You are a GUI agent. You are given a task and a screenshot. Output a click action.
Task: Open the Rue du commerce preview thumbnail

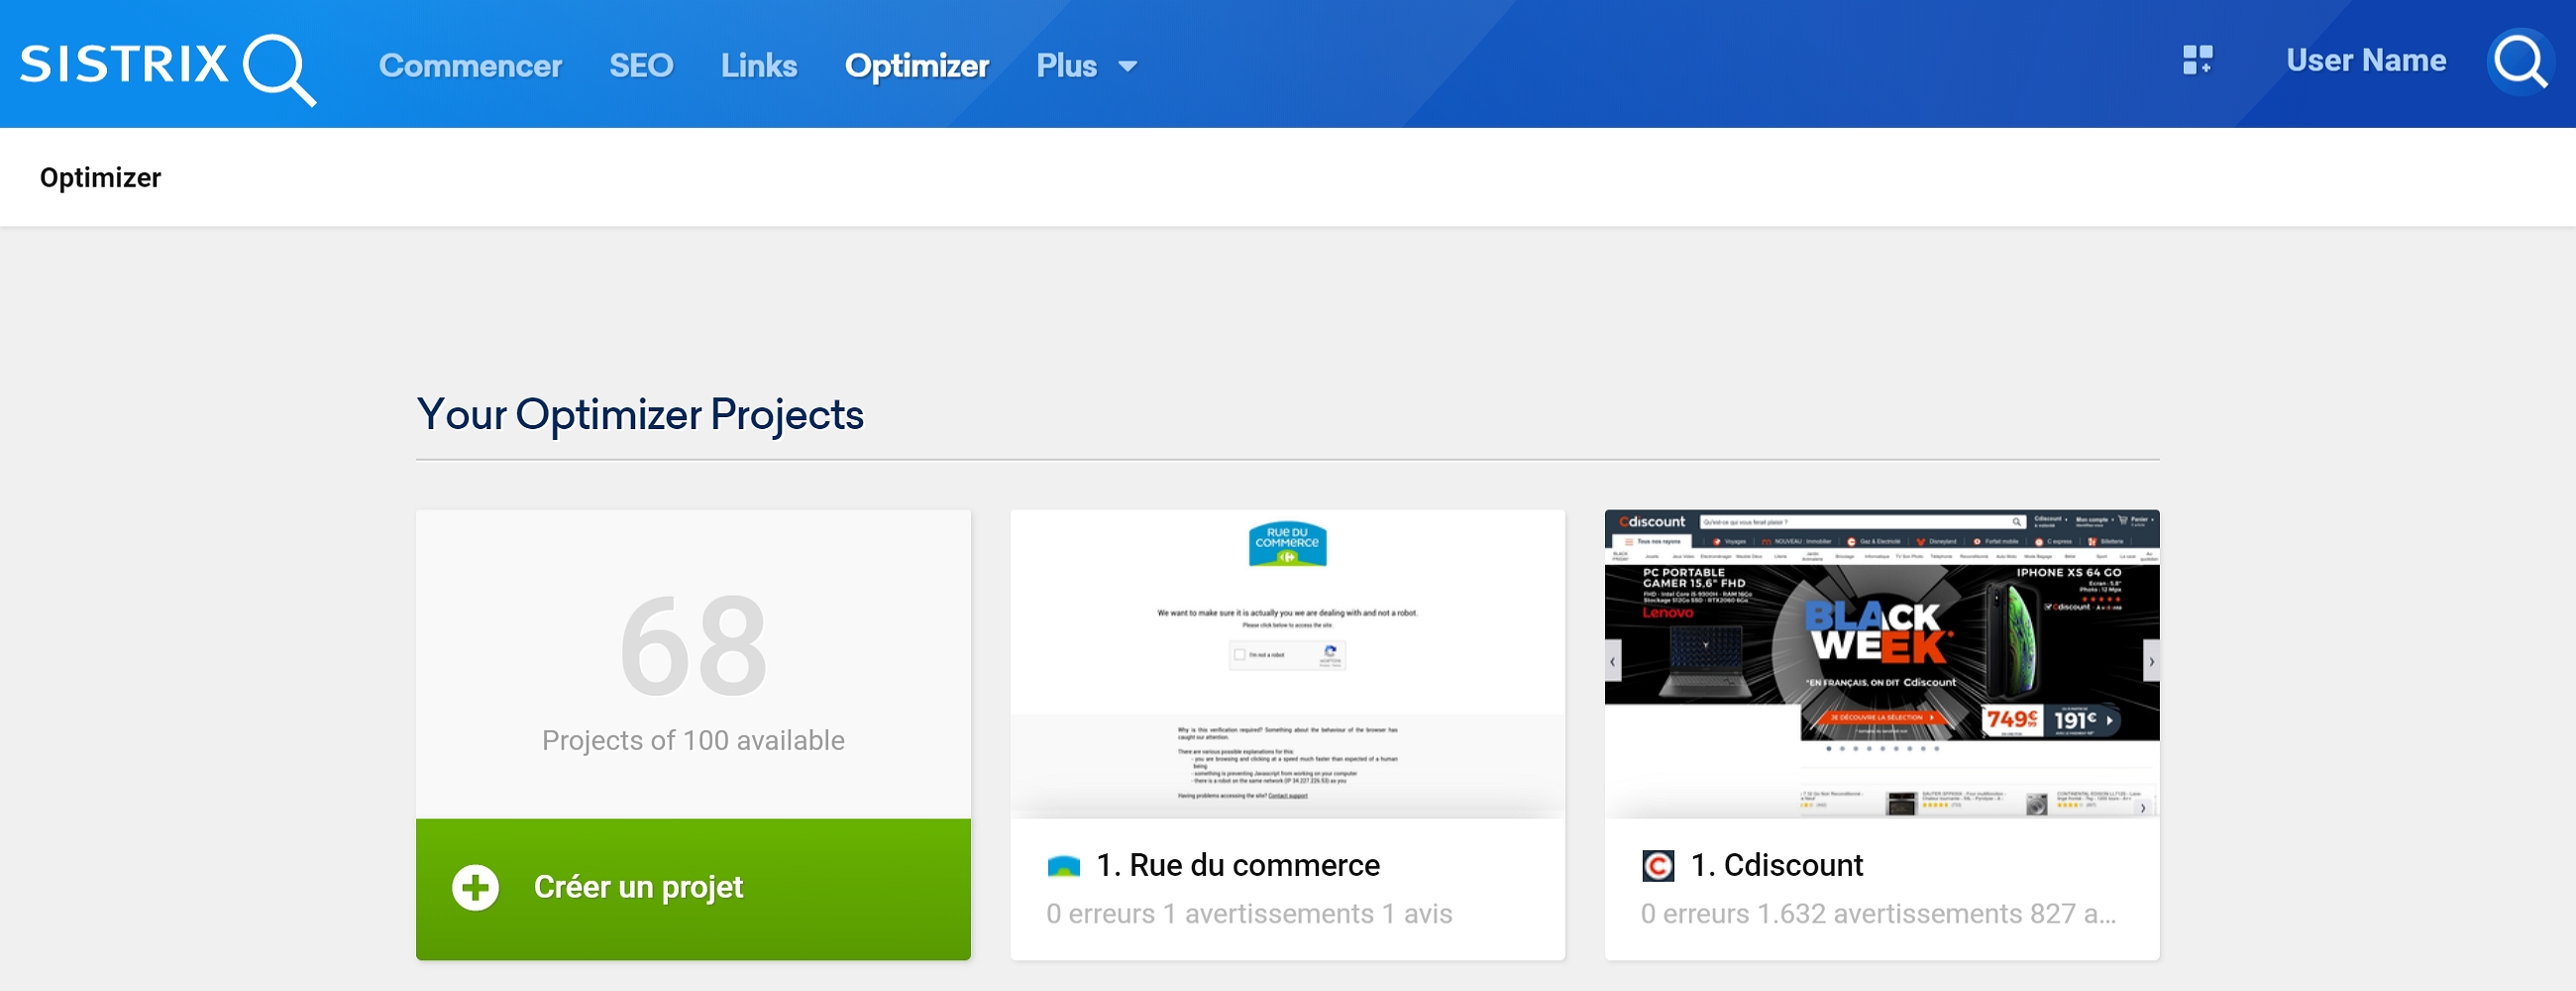coord(1287,664)
